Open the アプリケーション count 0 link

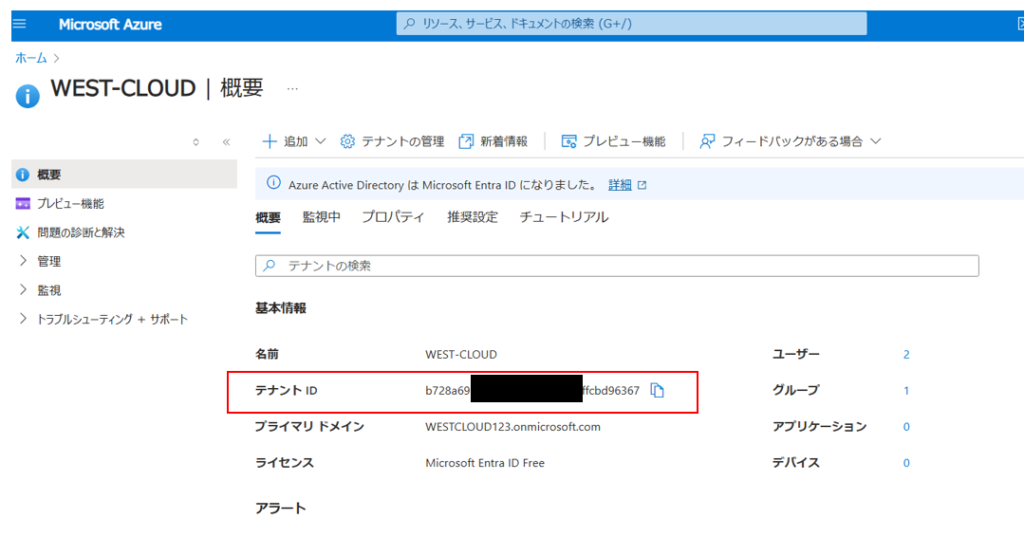point(906,427)
